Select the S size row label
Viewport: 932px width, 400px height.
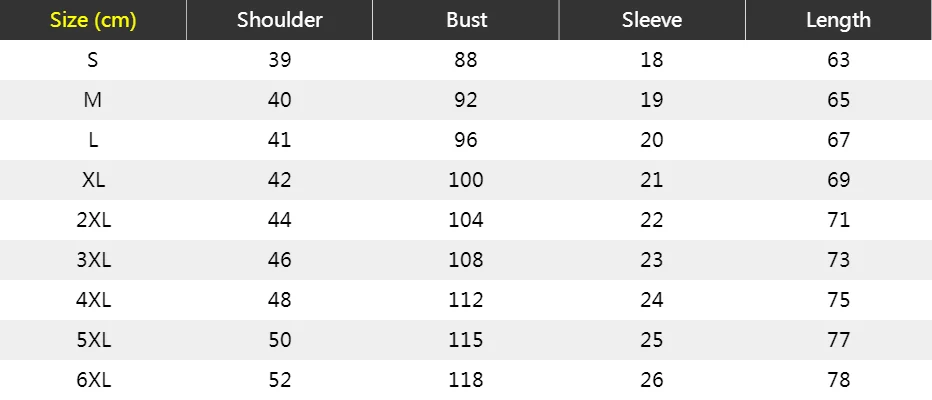93,60
